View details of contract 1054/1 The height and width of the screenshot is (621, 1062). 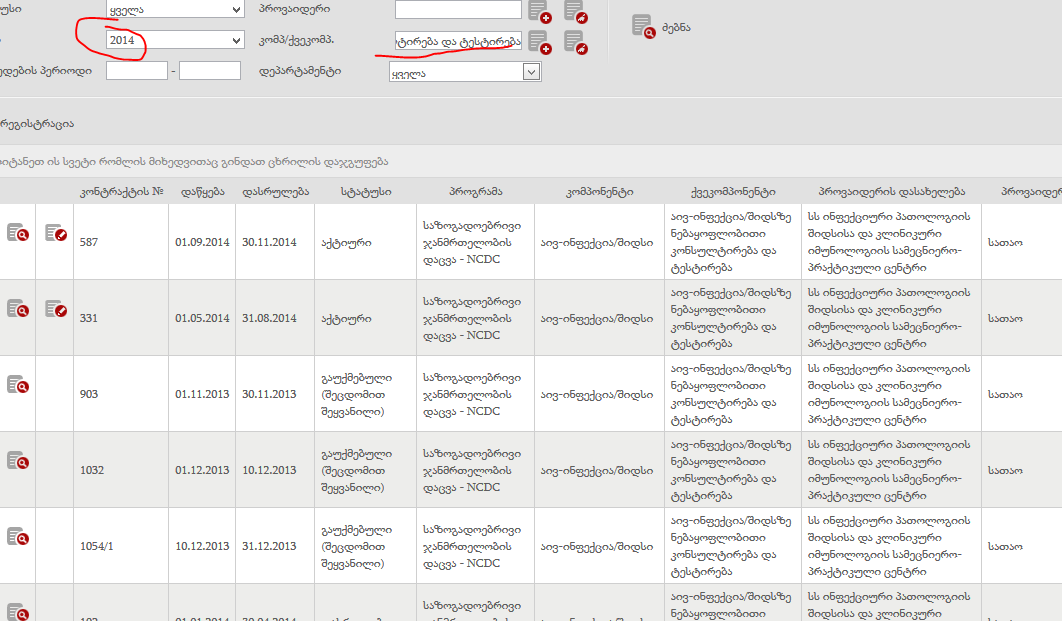coord(18,537)
